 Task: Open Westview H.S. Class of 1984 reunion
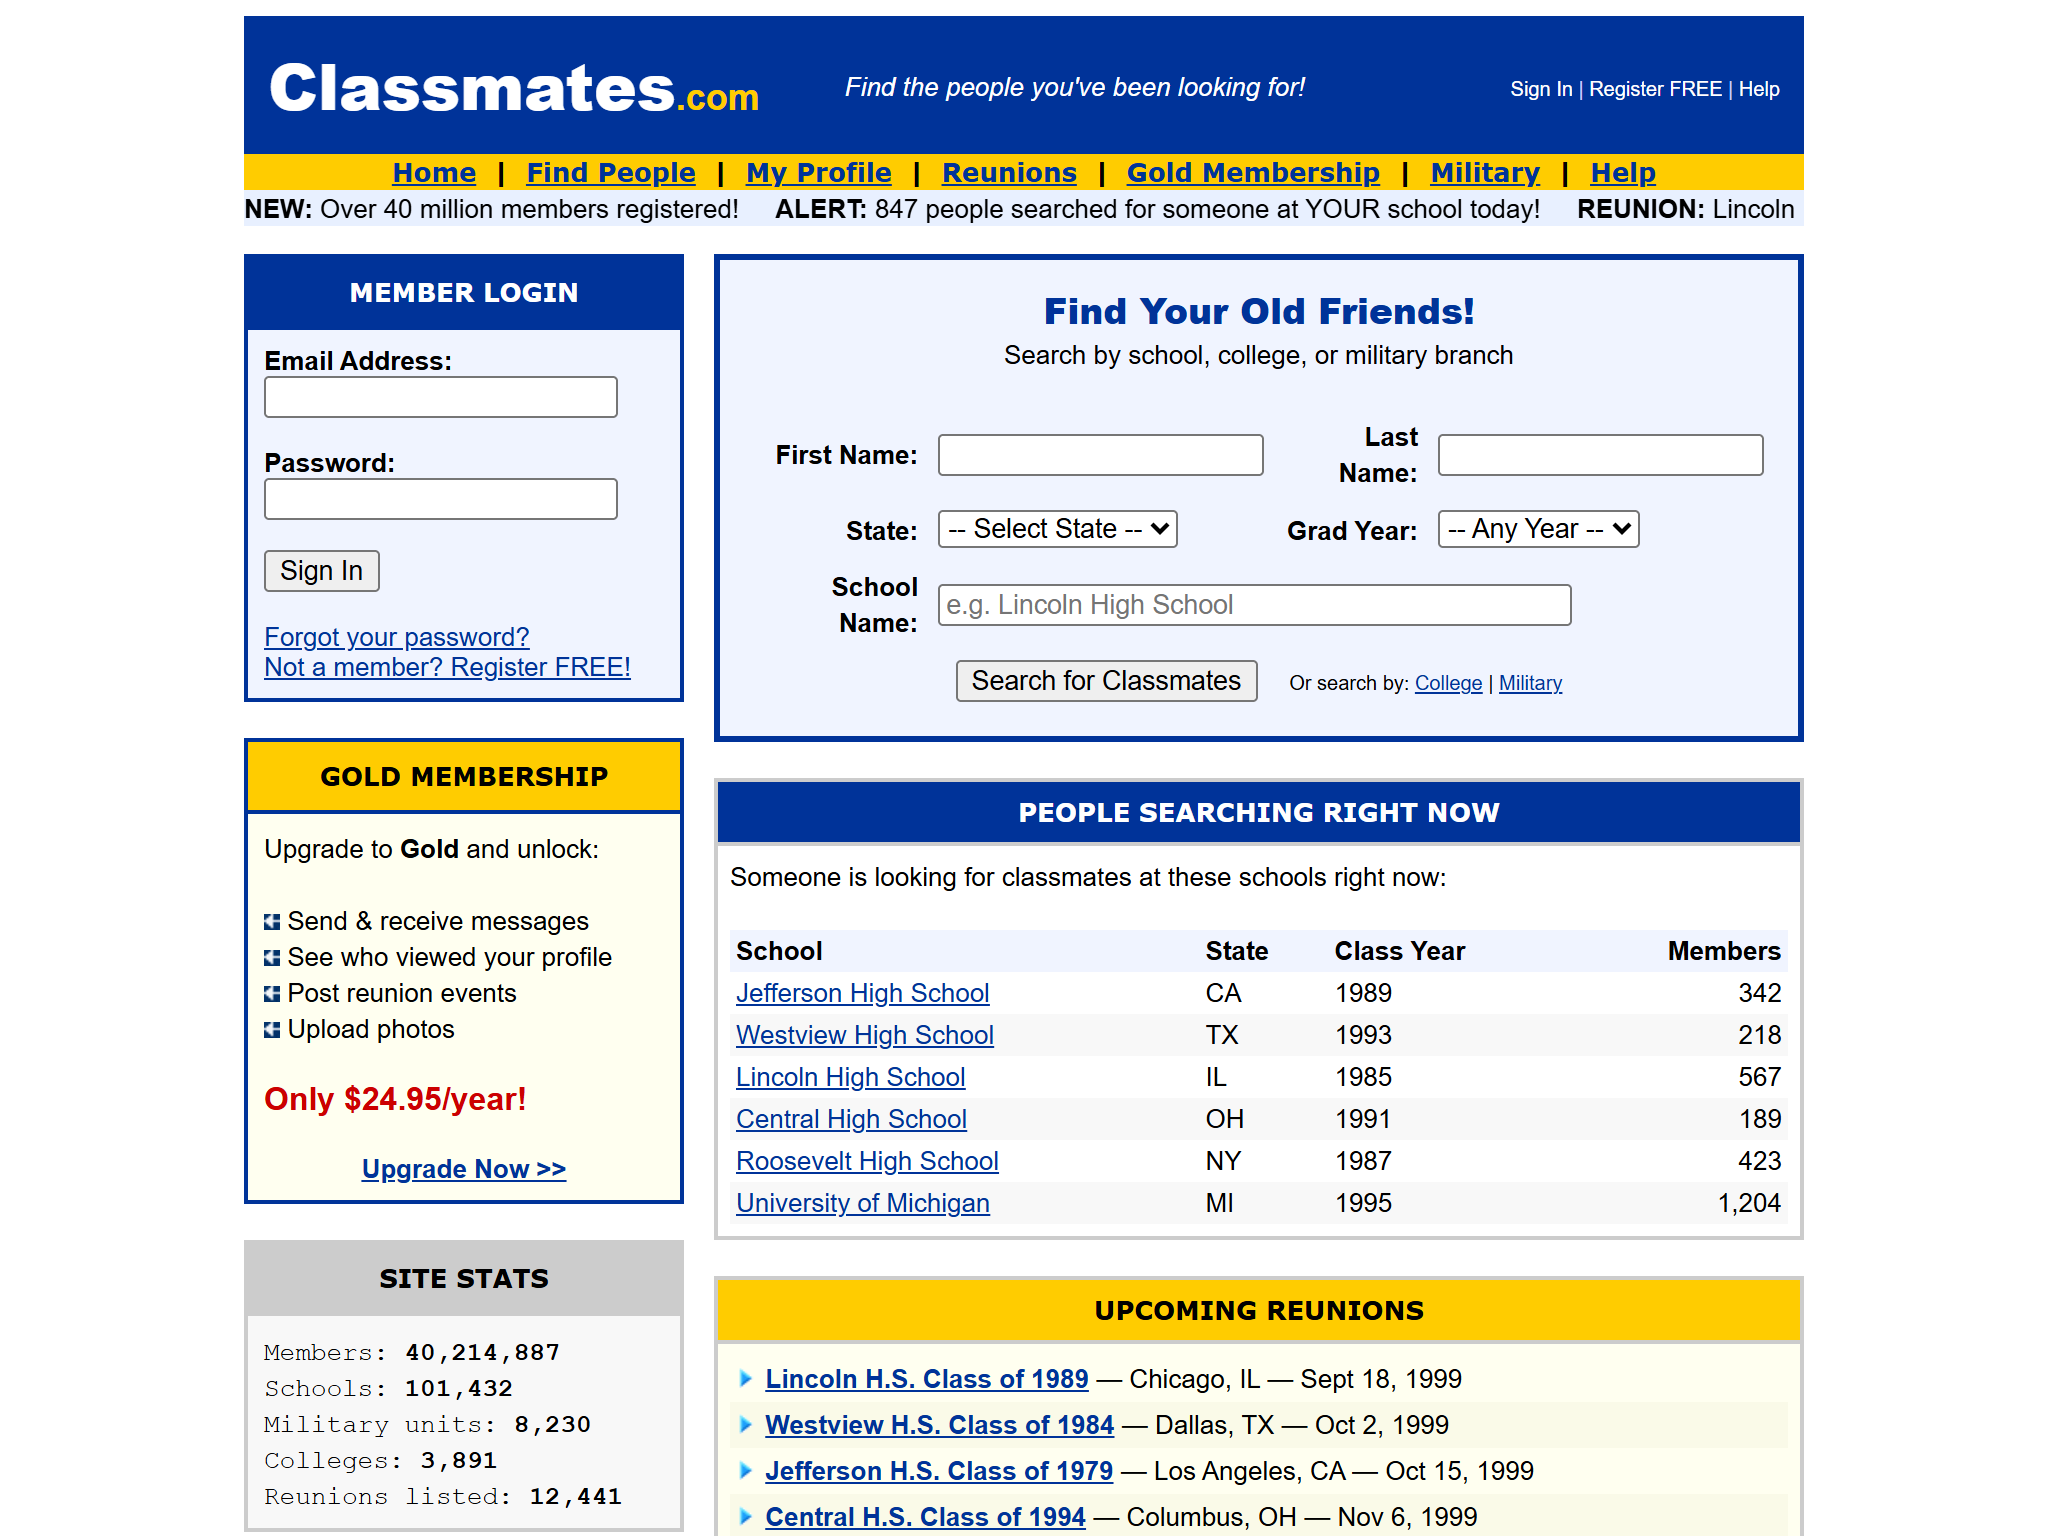[940, 1424]
